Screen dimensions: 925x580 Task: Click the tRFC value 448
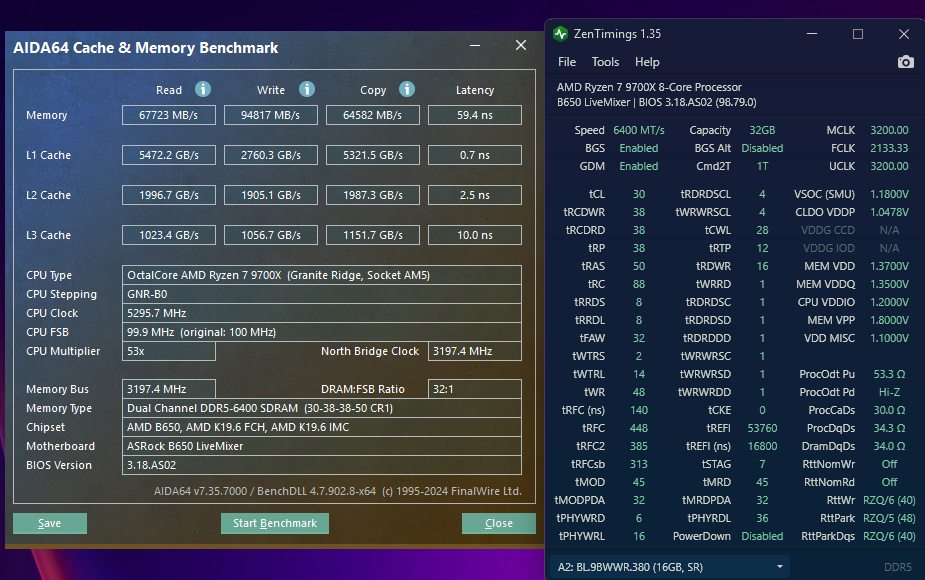639,428
